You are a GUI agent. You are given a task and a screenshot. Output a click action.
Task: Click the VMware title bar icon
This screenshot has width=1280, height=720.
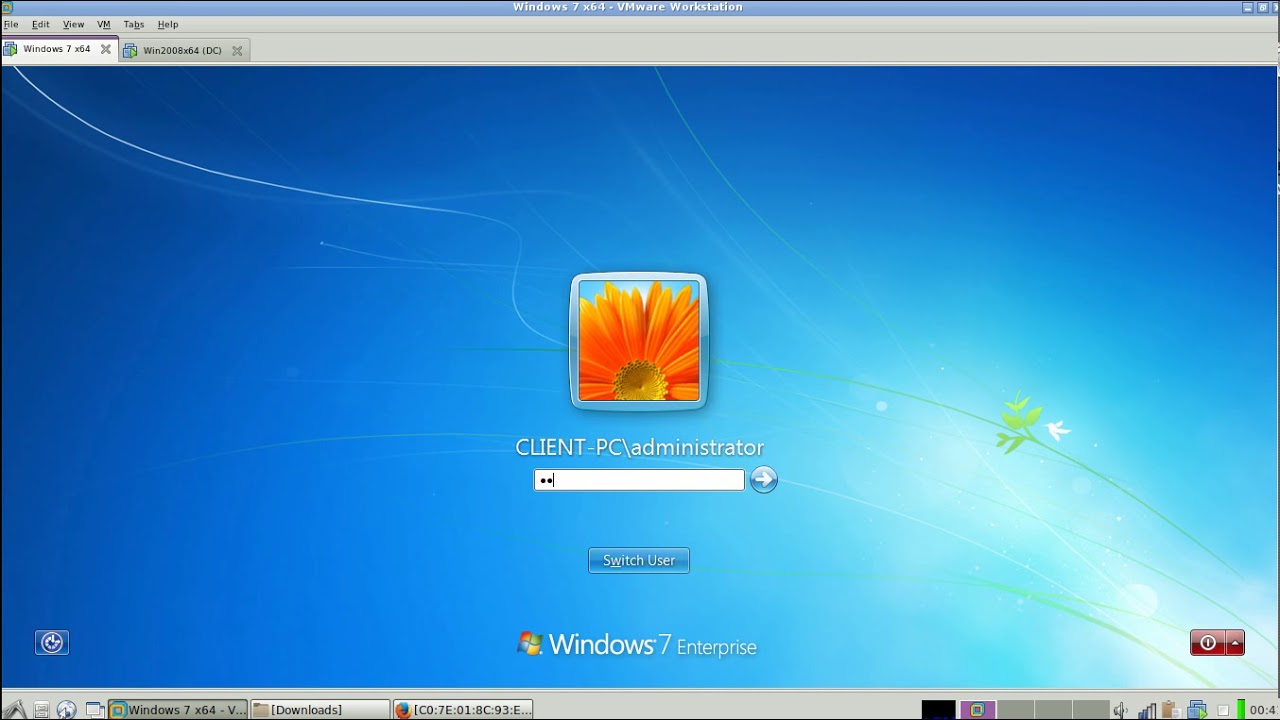[8, 7]
